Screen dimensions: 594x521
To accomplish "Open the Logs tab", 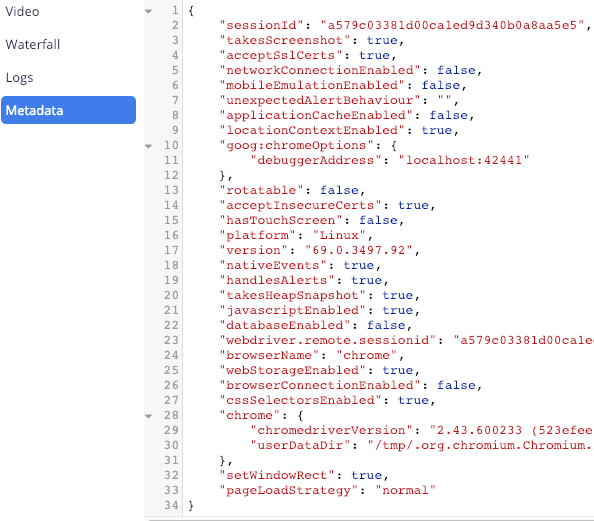I will (19, 78).
